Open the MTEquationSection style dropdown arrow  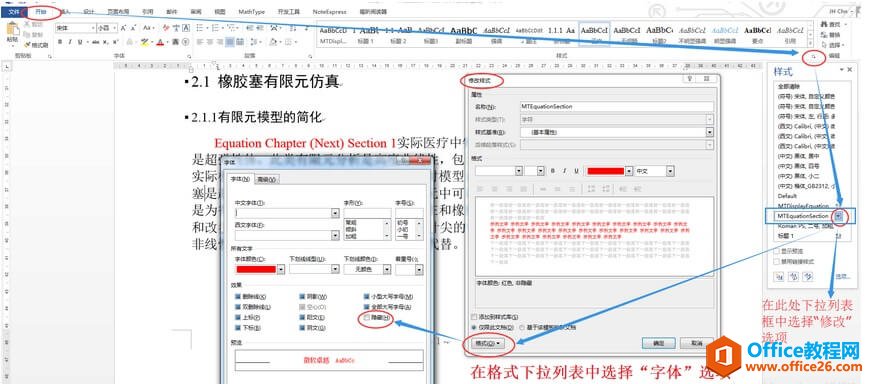[x=839, y=216]
